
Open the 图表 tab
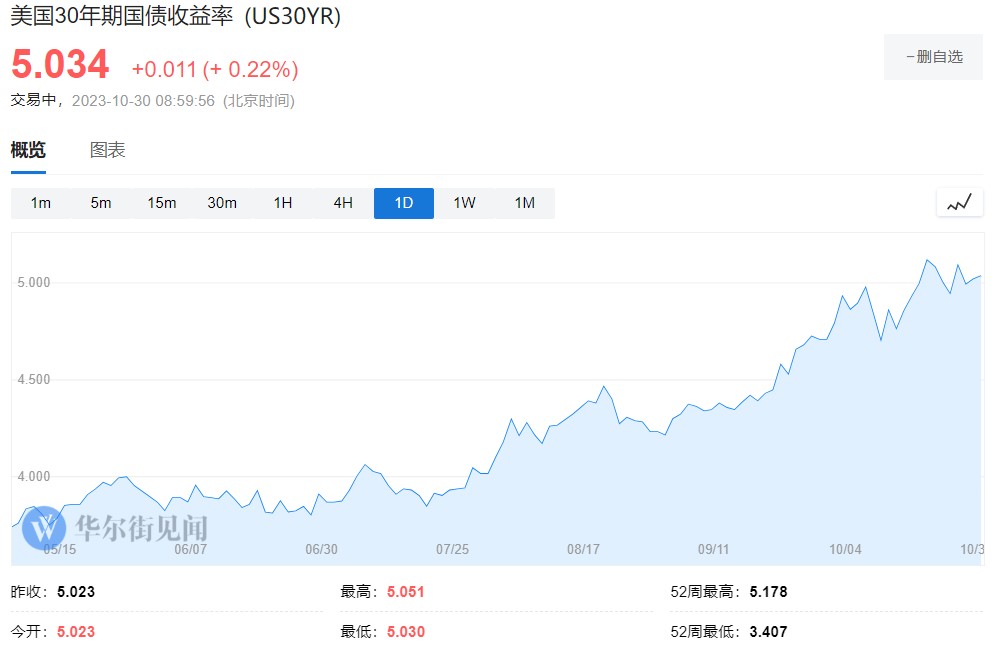coord(108,150)
